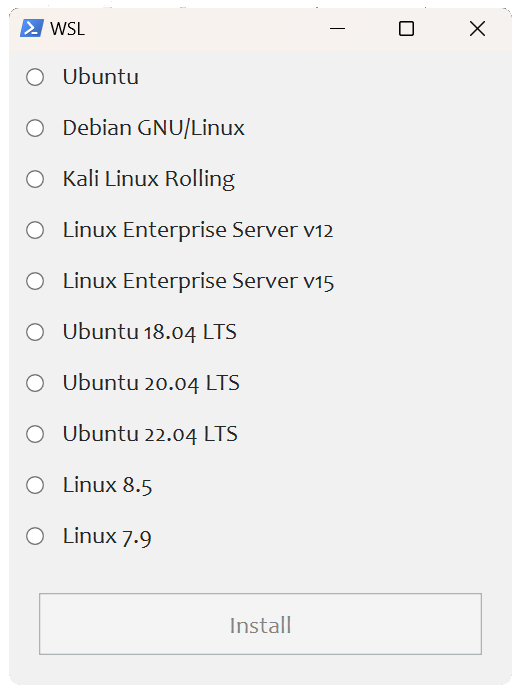
Task: Click the 'Debian GNU/Linux' label text
Action: click(x=154, y=128)
